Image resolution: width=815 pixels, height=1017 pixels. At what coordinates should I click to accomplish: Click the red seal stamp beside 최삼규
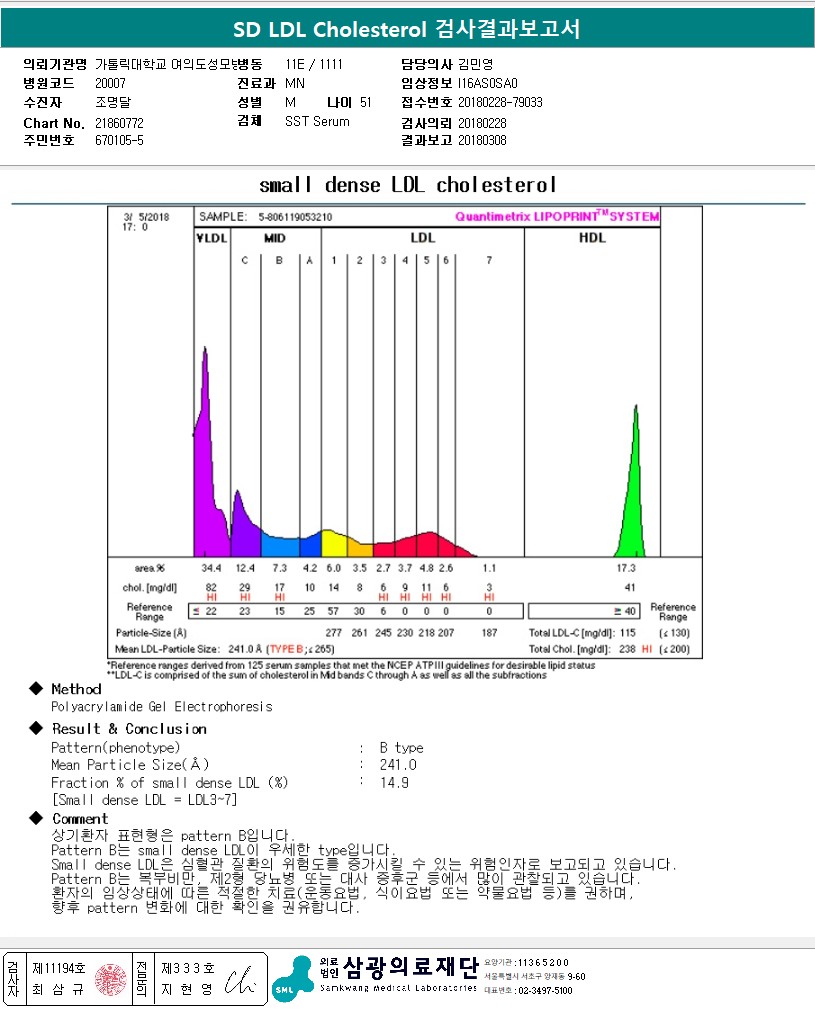pyautogui.click(x=111, y=979)
